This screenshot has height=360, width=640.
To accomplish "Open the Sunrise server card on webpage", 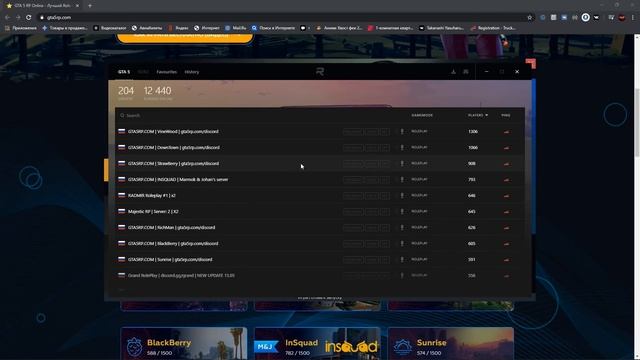I will coord(451,343).
